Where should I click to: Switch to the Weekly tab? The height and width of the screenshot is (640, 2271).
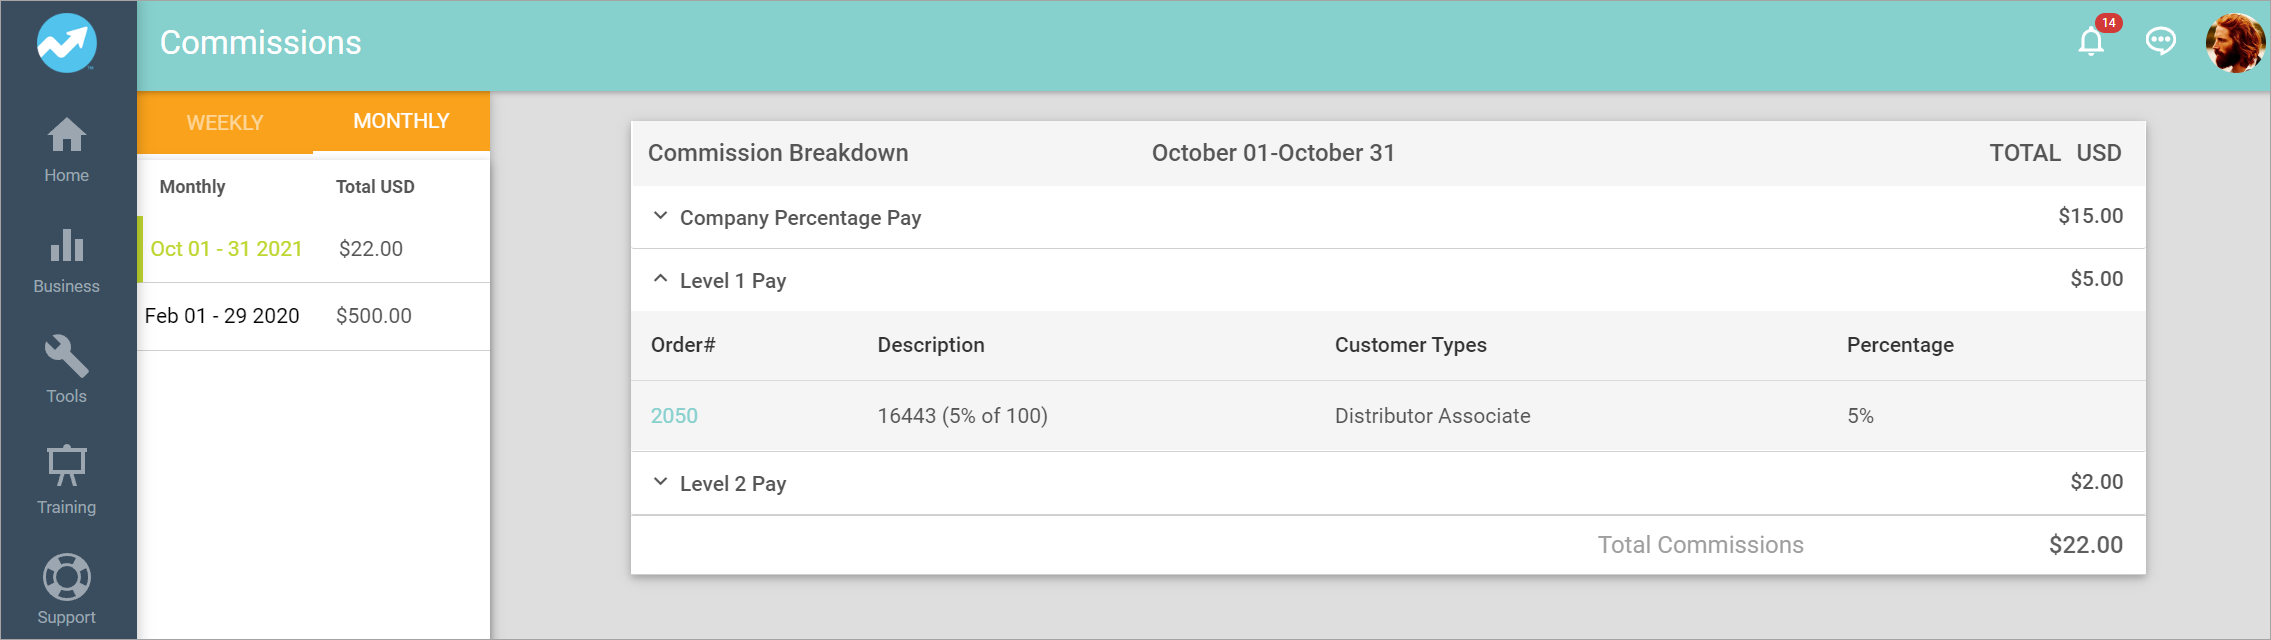click(x=225, y=123)
